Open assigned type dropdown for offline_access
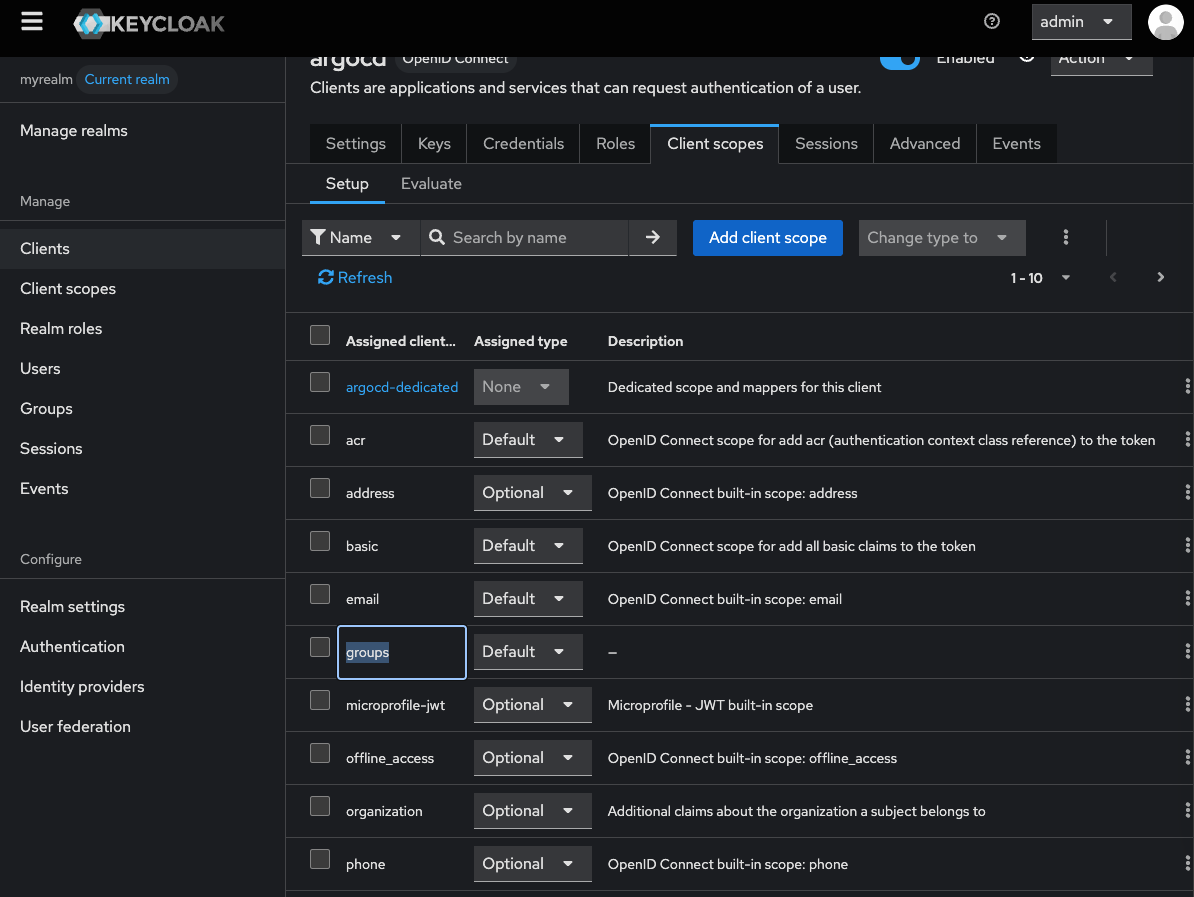This screenshot has width=1194, height=897. click(532, 758)
